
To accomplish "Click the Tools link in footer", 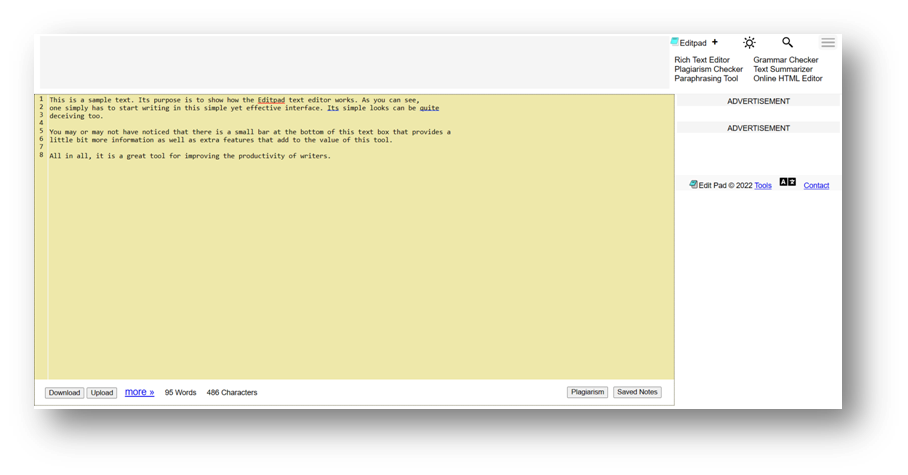I will pyautogui.click(x=763, y=185).
